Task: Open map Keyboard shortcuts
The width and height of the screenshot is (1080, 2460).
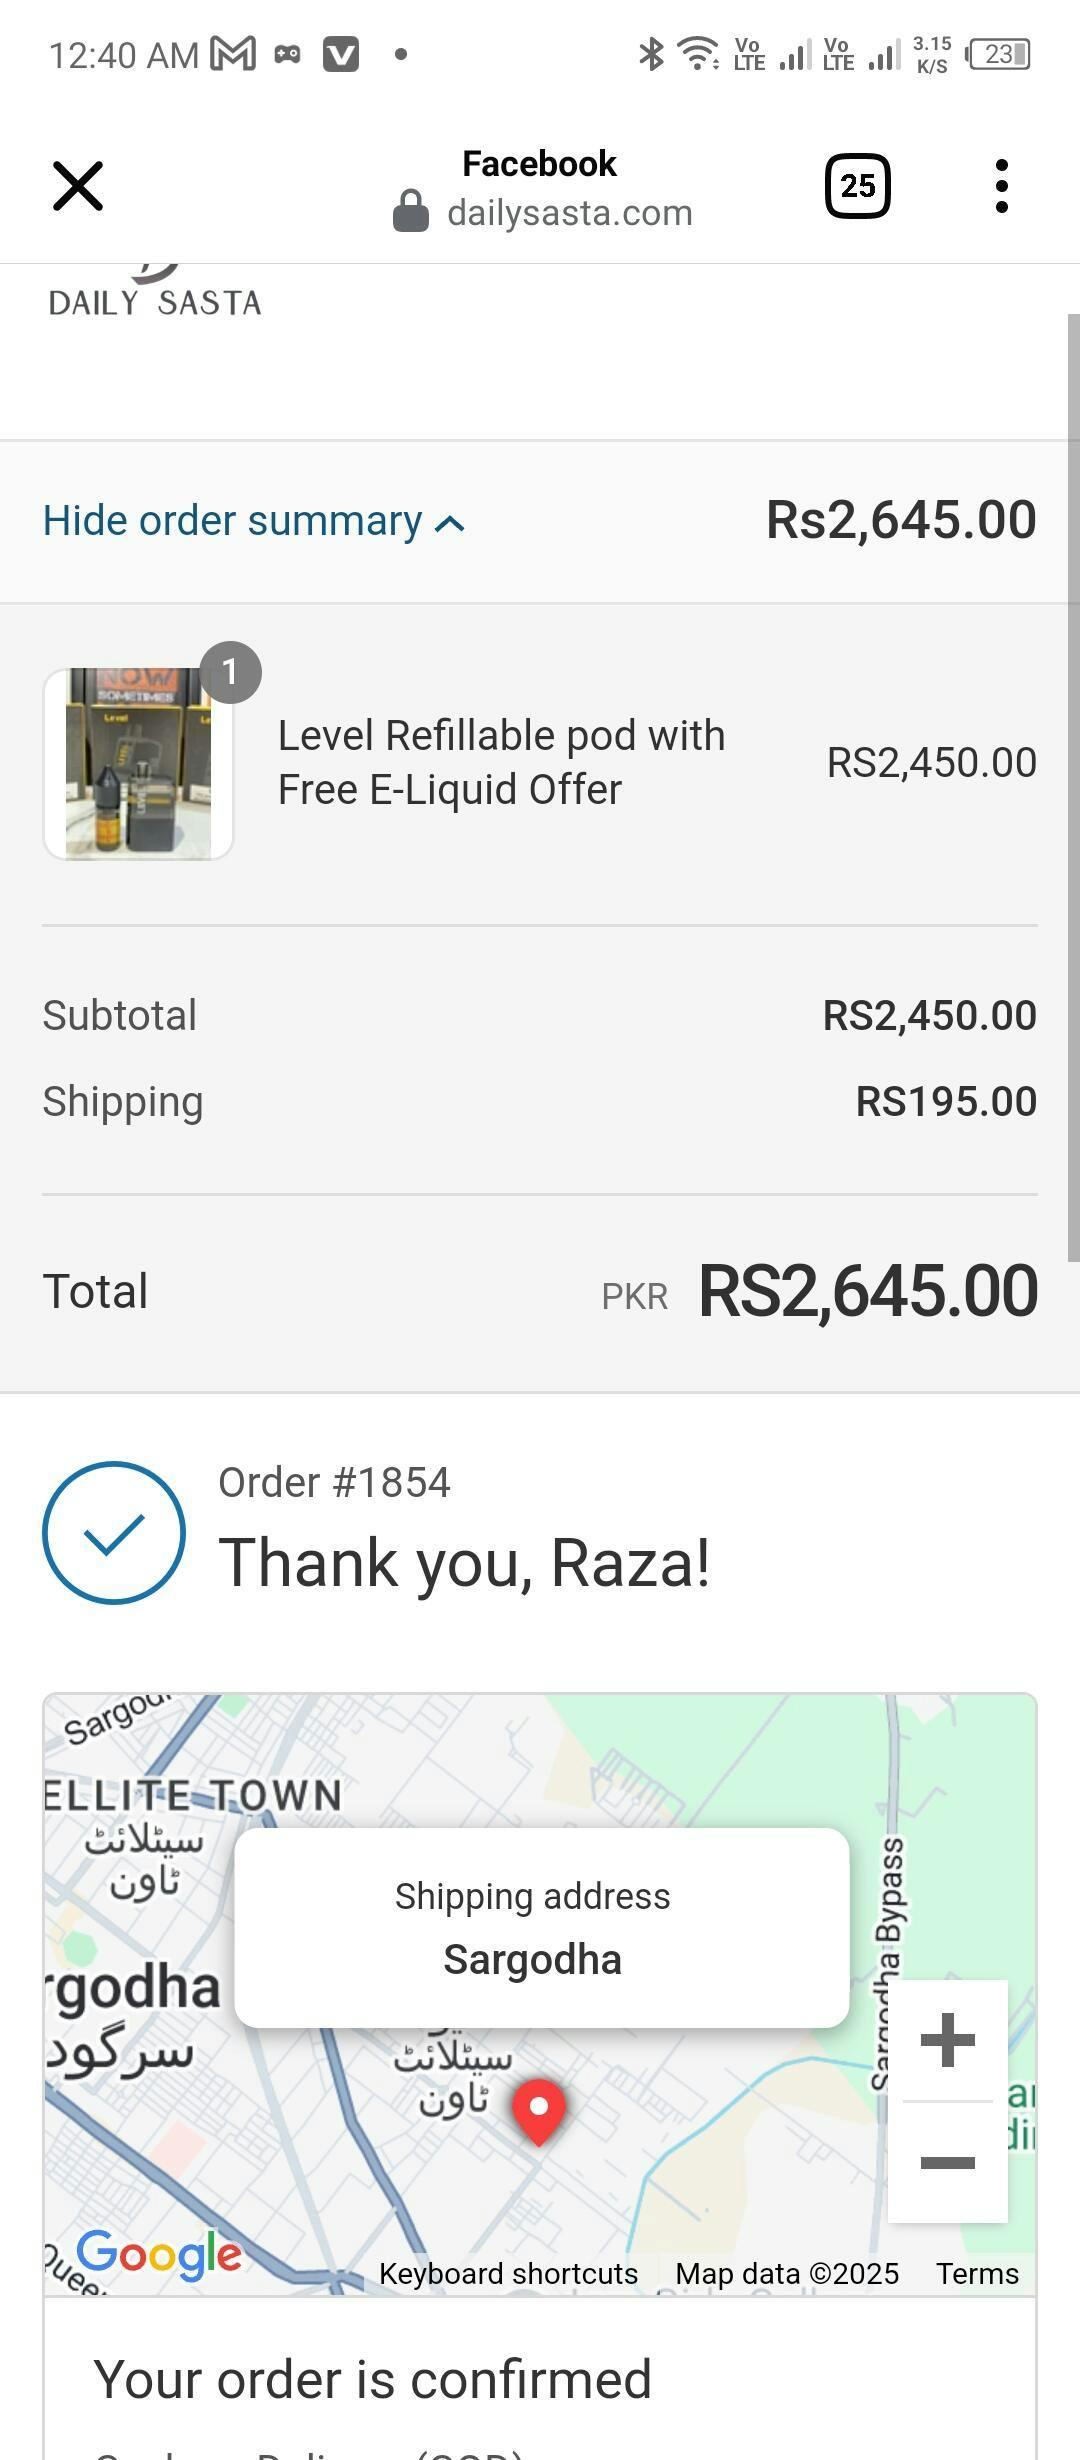Action: pyautogui.click(x=508, y=2274)
